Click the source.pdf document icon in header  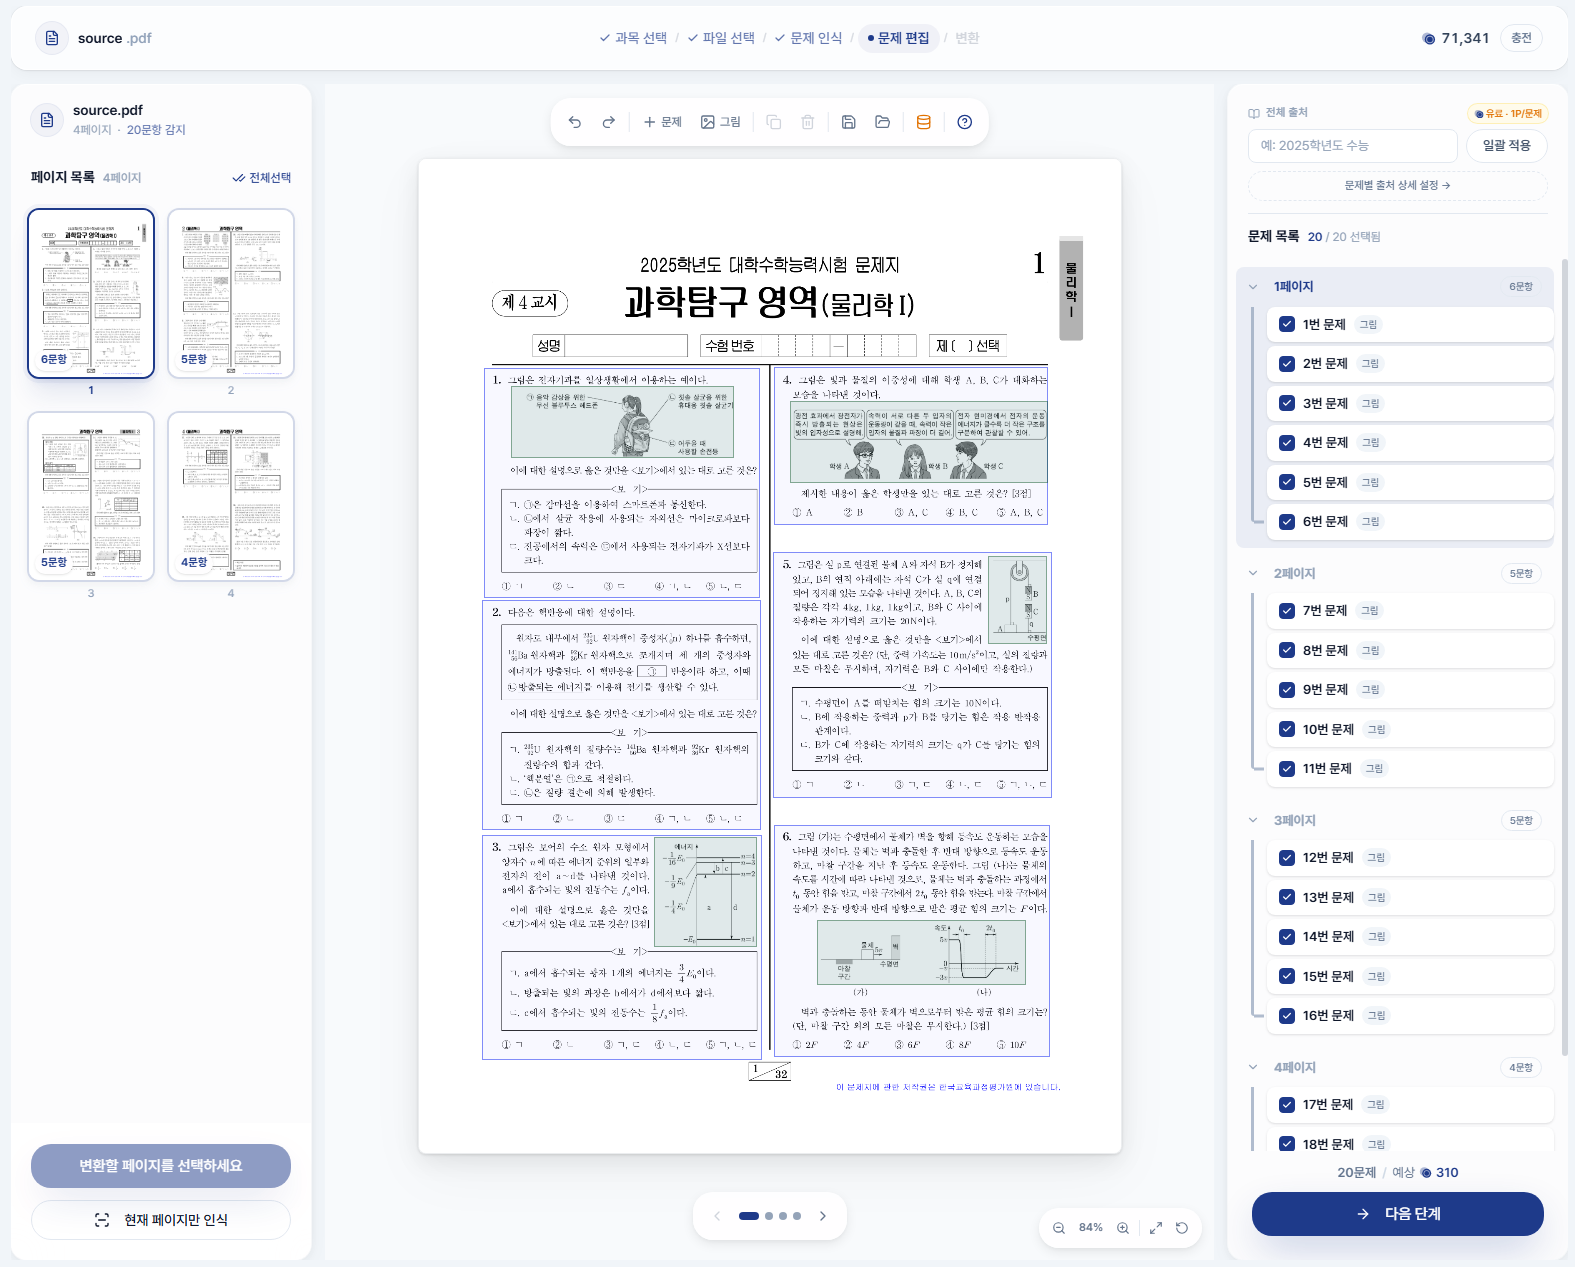pyautogui.click(x=52, y=38)
